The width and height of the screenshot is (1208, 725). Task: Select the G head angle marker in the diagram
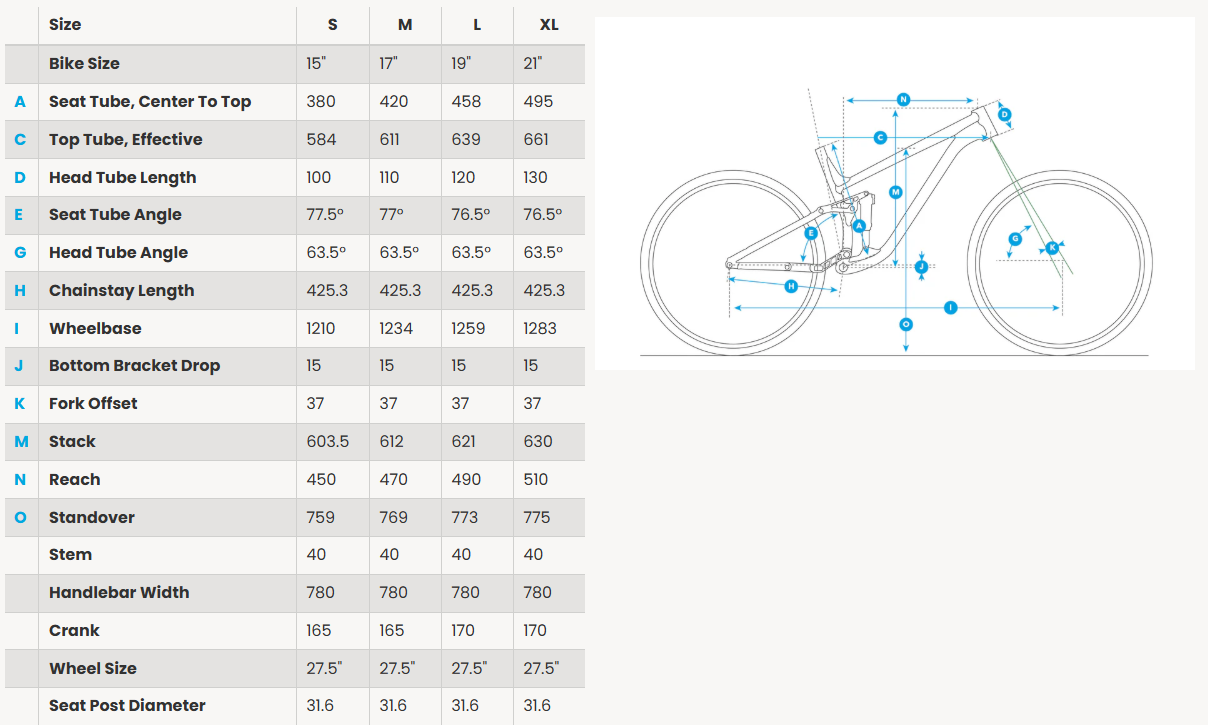point(1015,238)
